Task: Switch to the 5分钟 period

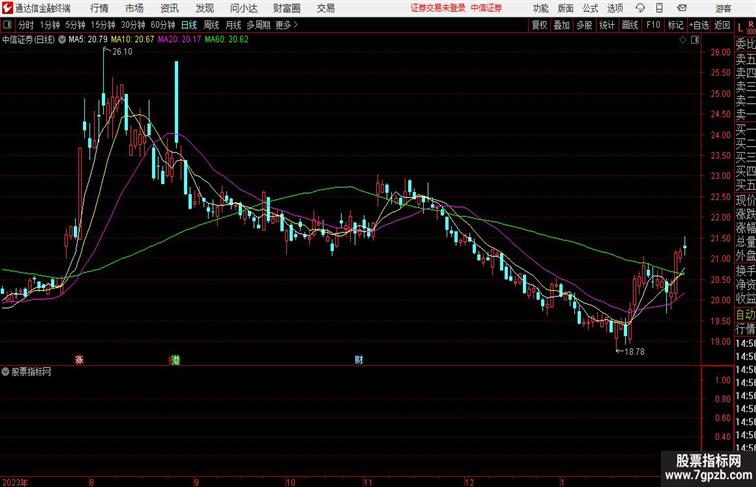Action: (x=75, y=25)
